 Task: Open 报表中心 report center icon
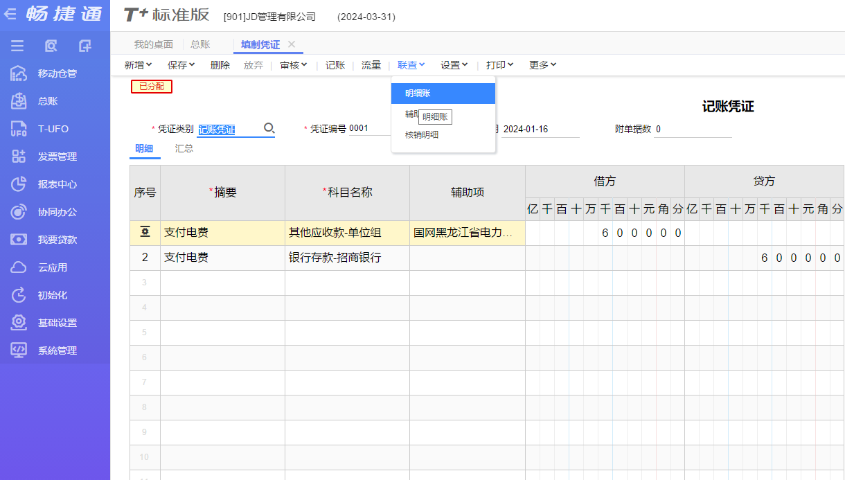(x=18, y=185)
